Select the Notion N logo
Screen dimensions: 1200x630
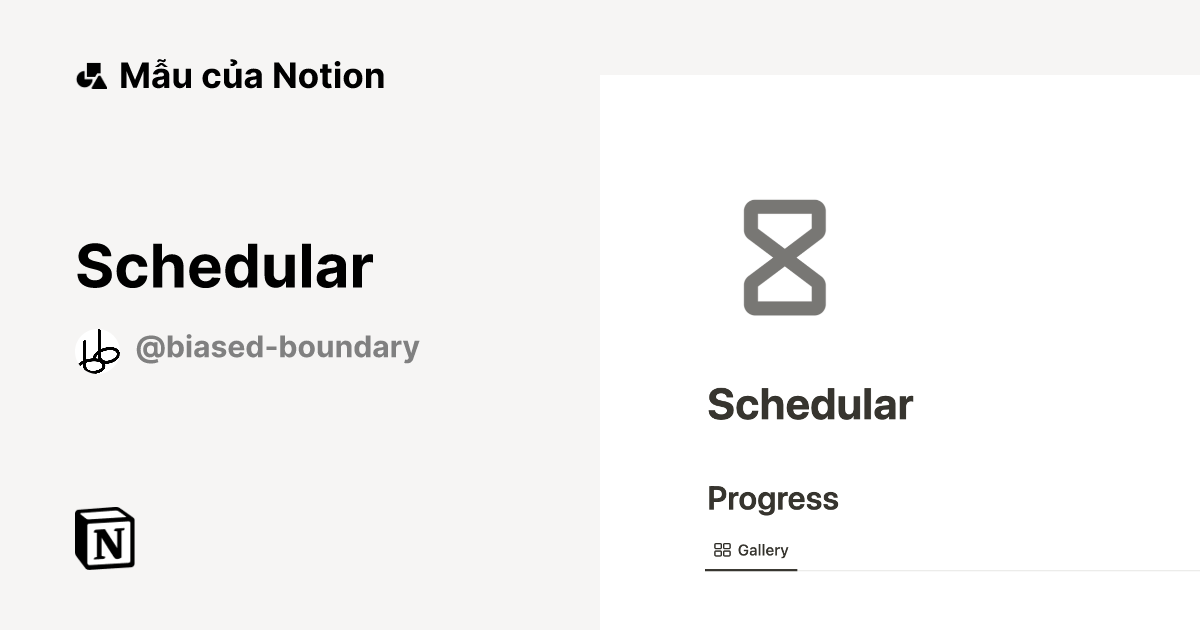click(x=103, y=539)
